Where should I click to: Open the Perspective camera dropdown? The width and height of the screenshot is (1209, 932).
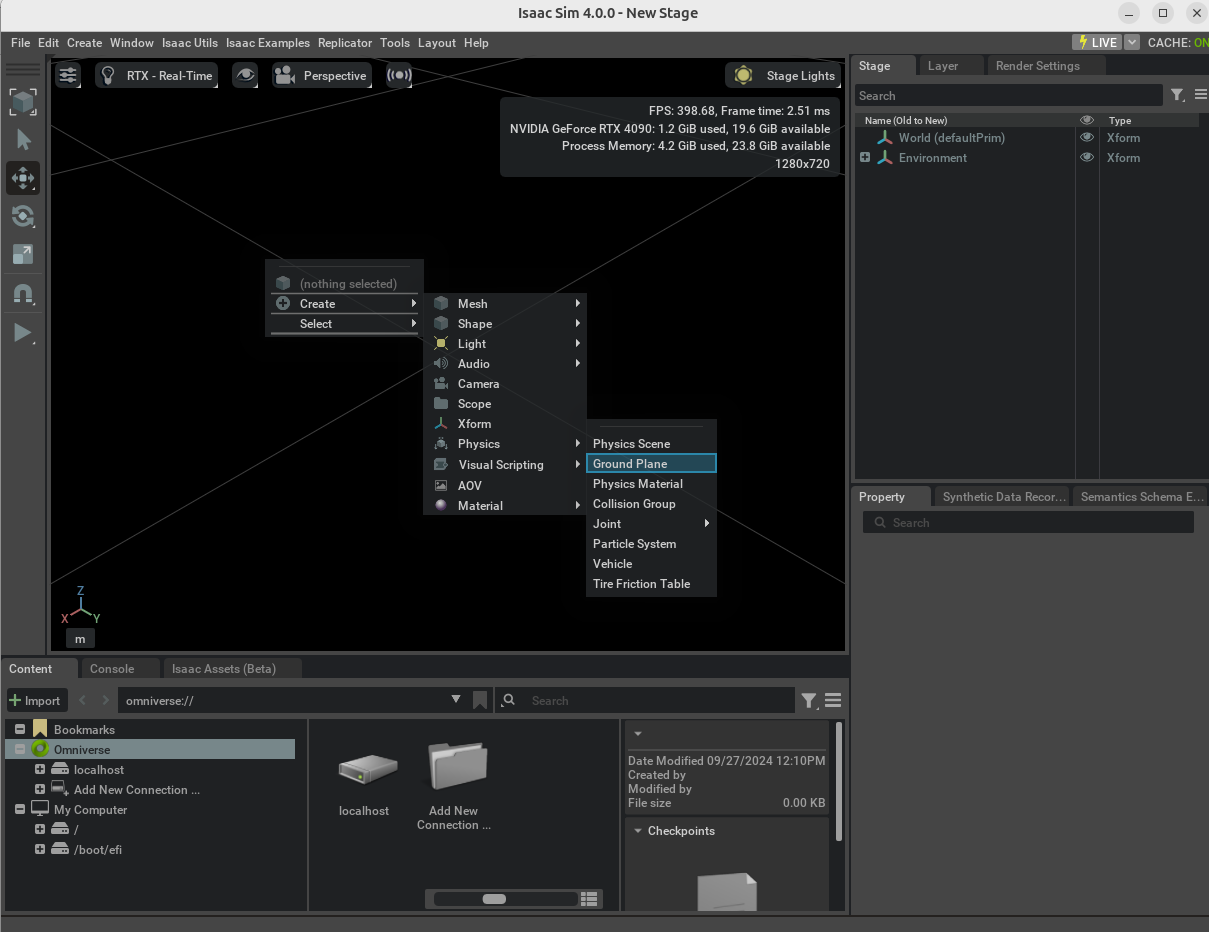[321, 75]
